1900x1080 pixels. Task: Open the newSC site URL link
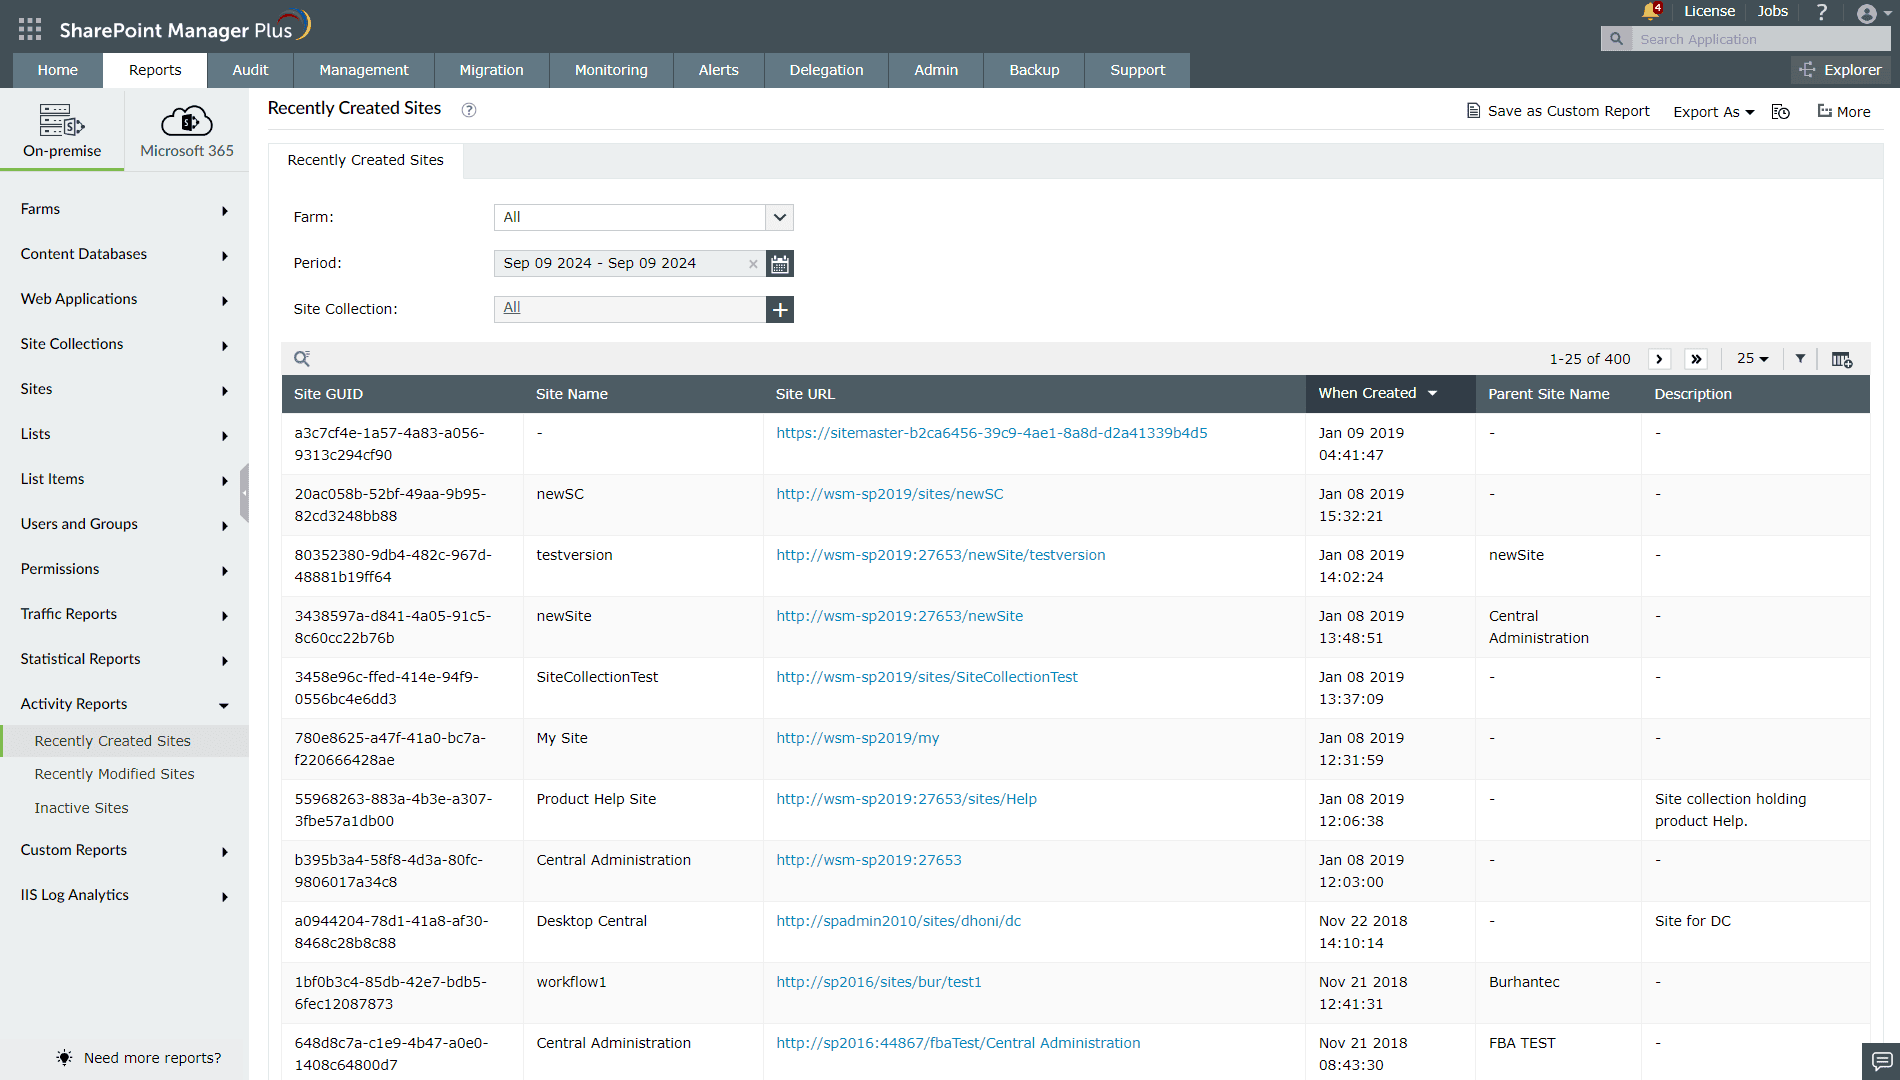click(x=889, y=494)
